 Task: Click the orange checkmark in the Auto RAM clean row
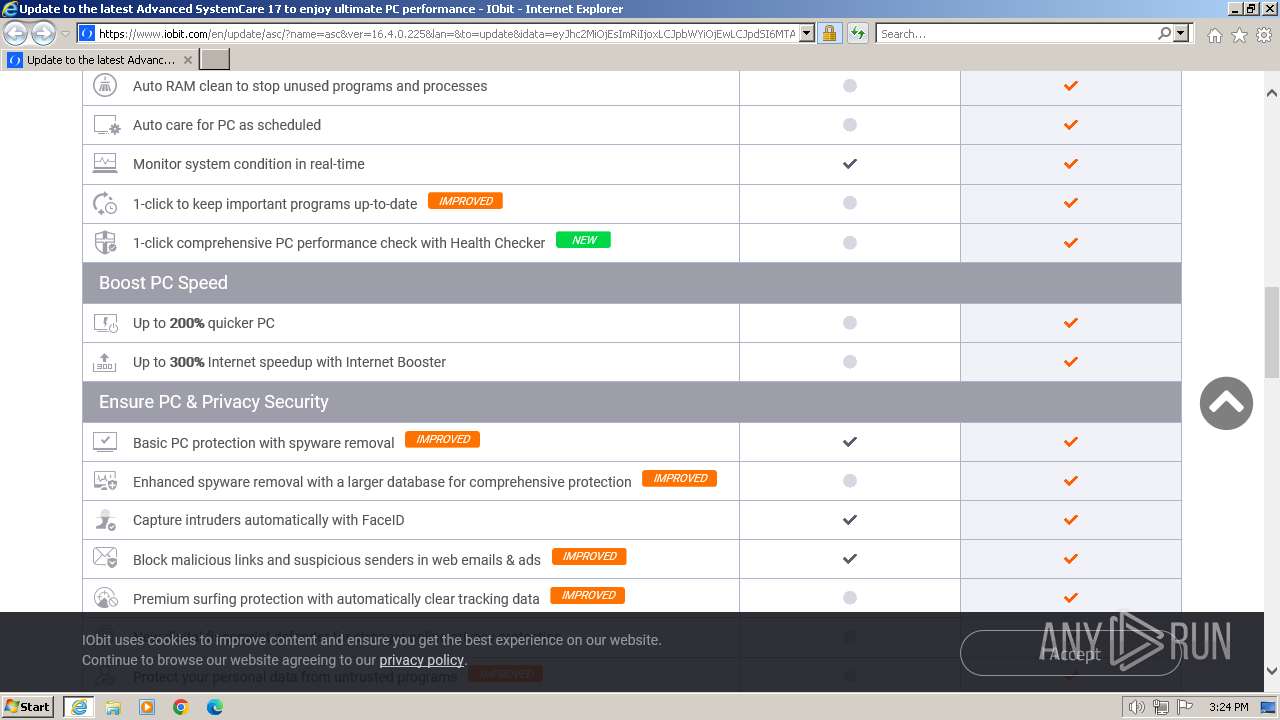[1071, 86]
